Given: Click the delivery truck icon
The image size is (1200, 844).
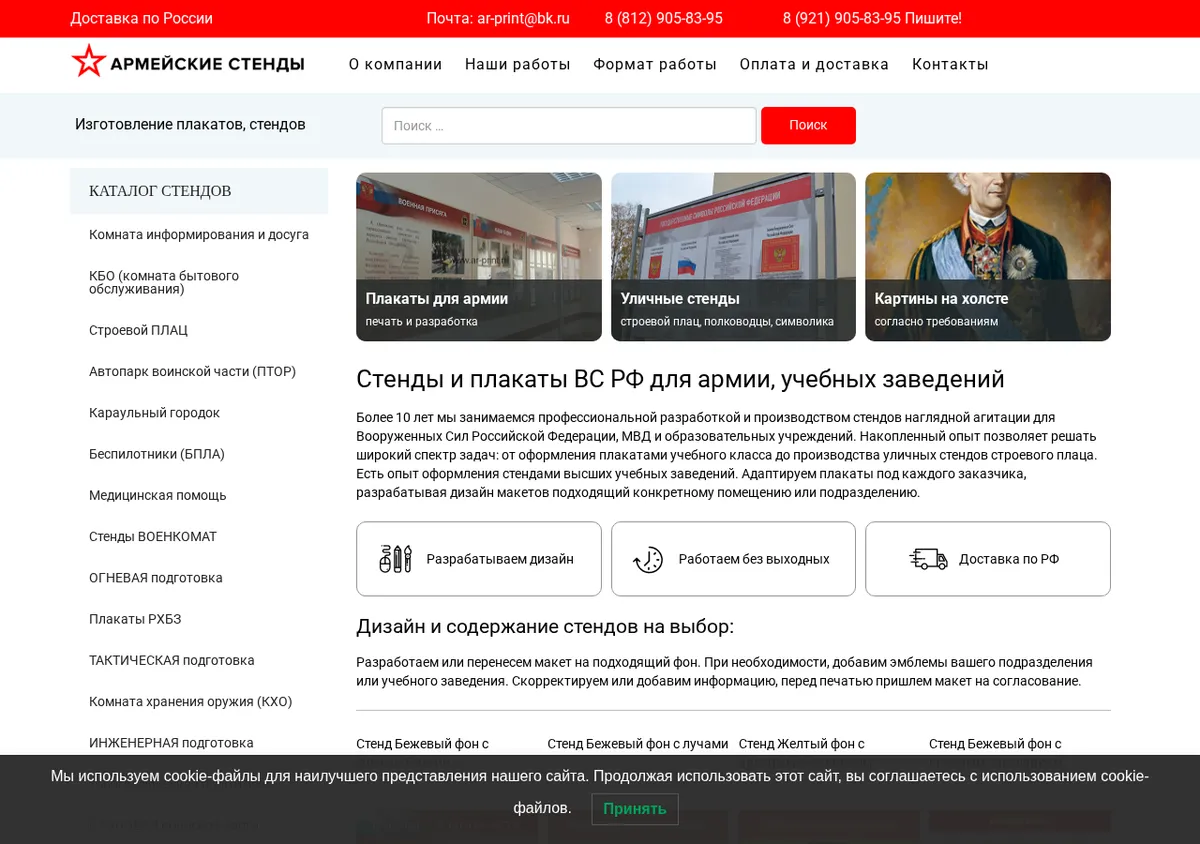Looking at the screenshot, I should tap(929, 559).
